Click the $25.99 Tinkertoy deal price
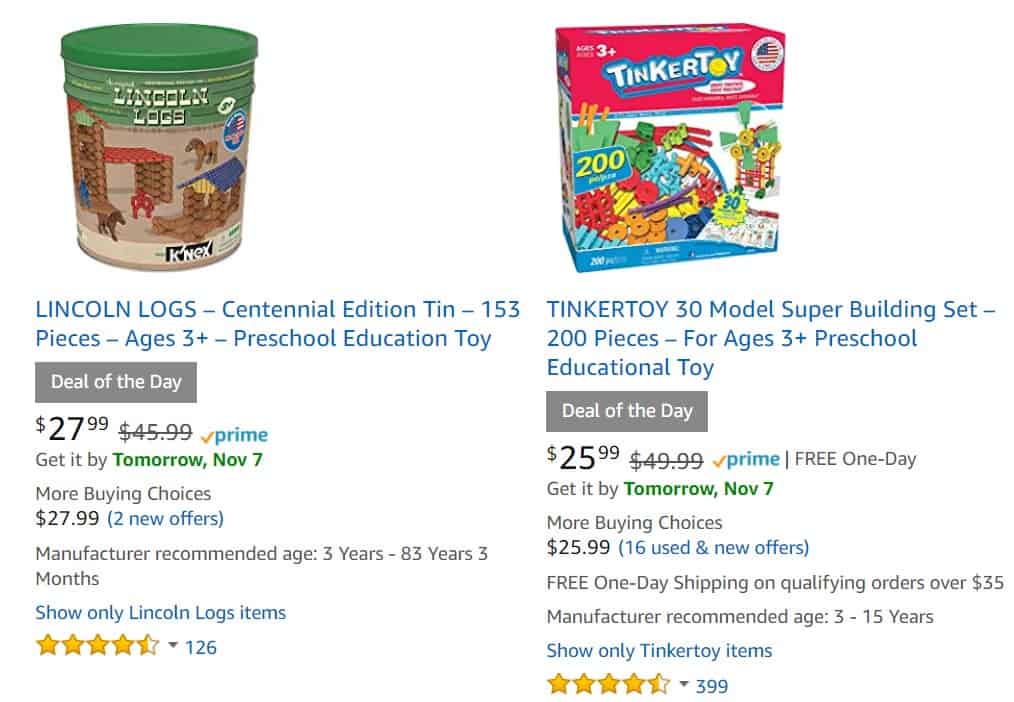The image size is (1014, 702). pos(583,457)
